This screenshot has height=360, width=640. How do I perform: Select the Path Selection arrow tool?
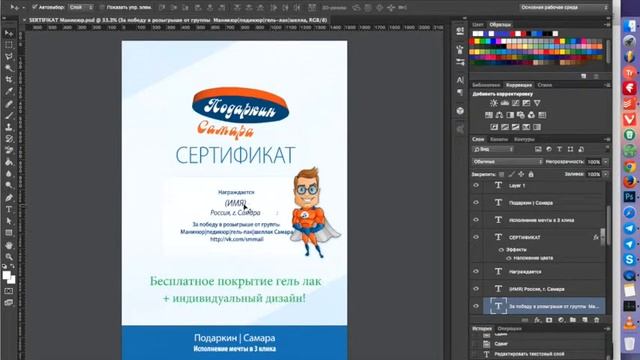[x=9, y=221]
